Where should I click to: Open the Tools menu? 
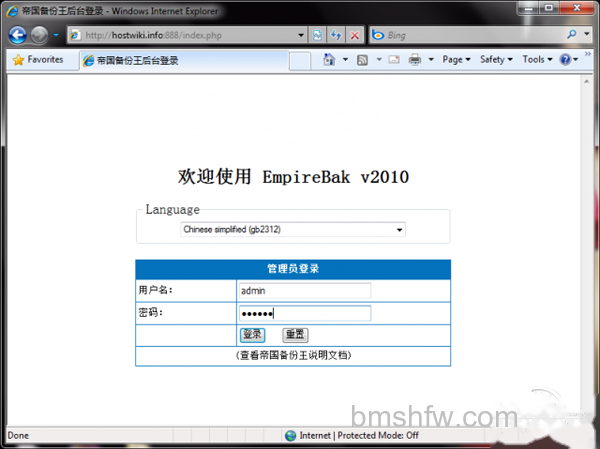(x=537, y=59)
